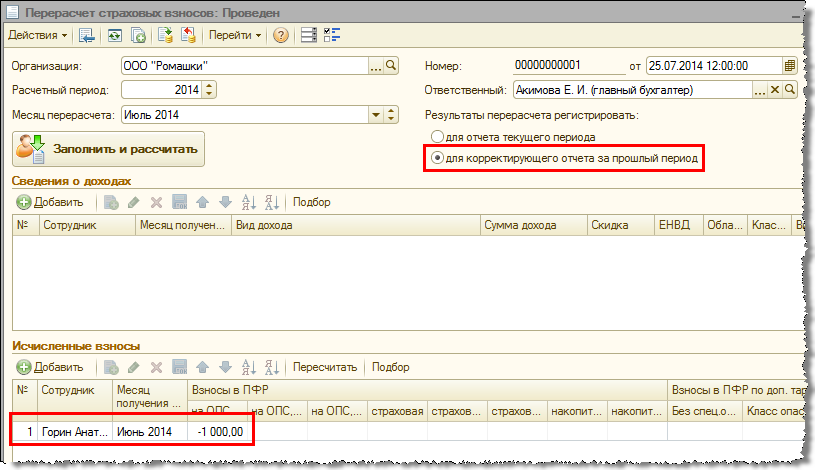
Task: Click the delete X icon in Исчисленные взносы
Action: point(156,368)
